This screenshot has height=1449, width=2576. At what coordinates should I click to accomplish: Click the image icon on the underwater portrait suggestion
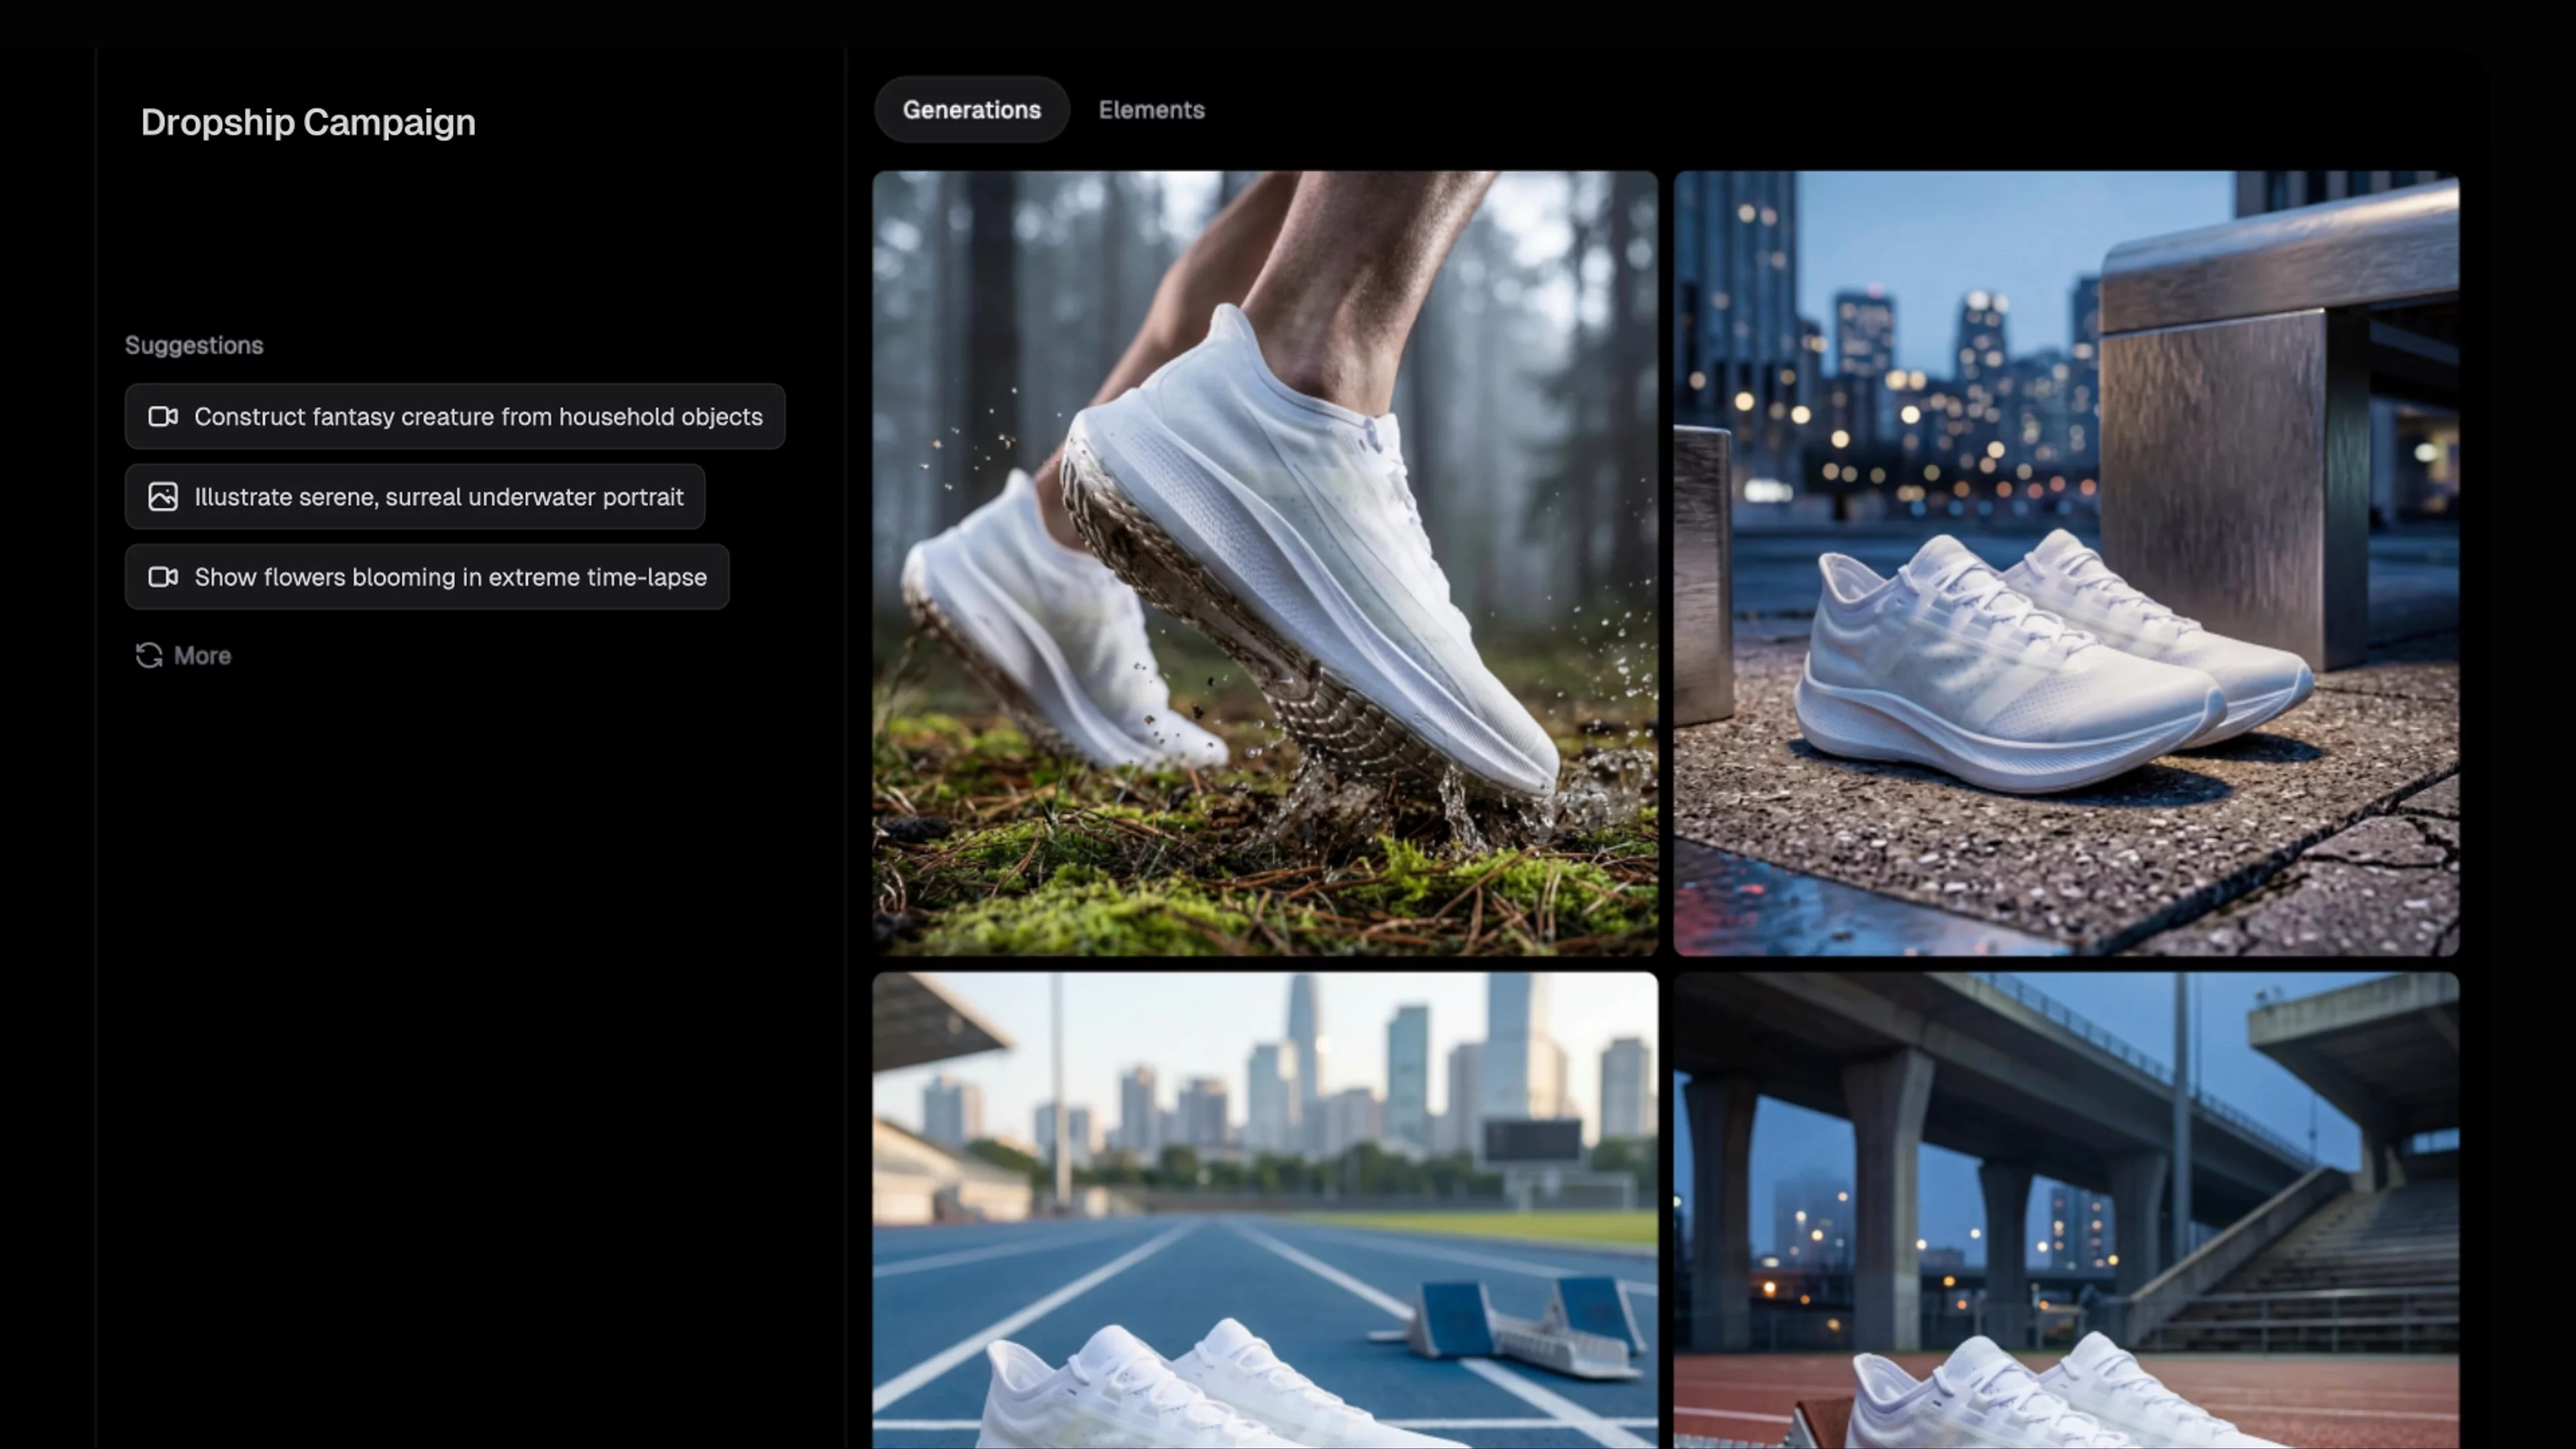(163, 497)
